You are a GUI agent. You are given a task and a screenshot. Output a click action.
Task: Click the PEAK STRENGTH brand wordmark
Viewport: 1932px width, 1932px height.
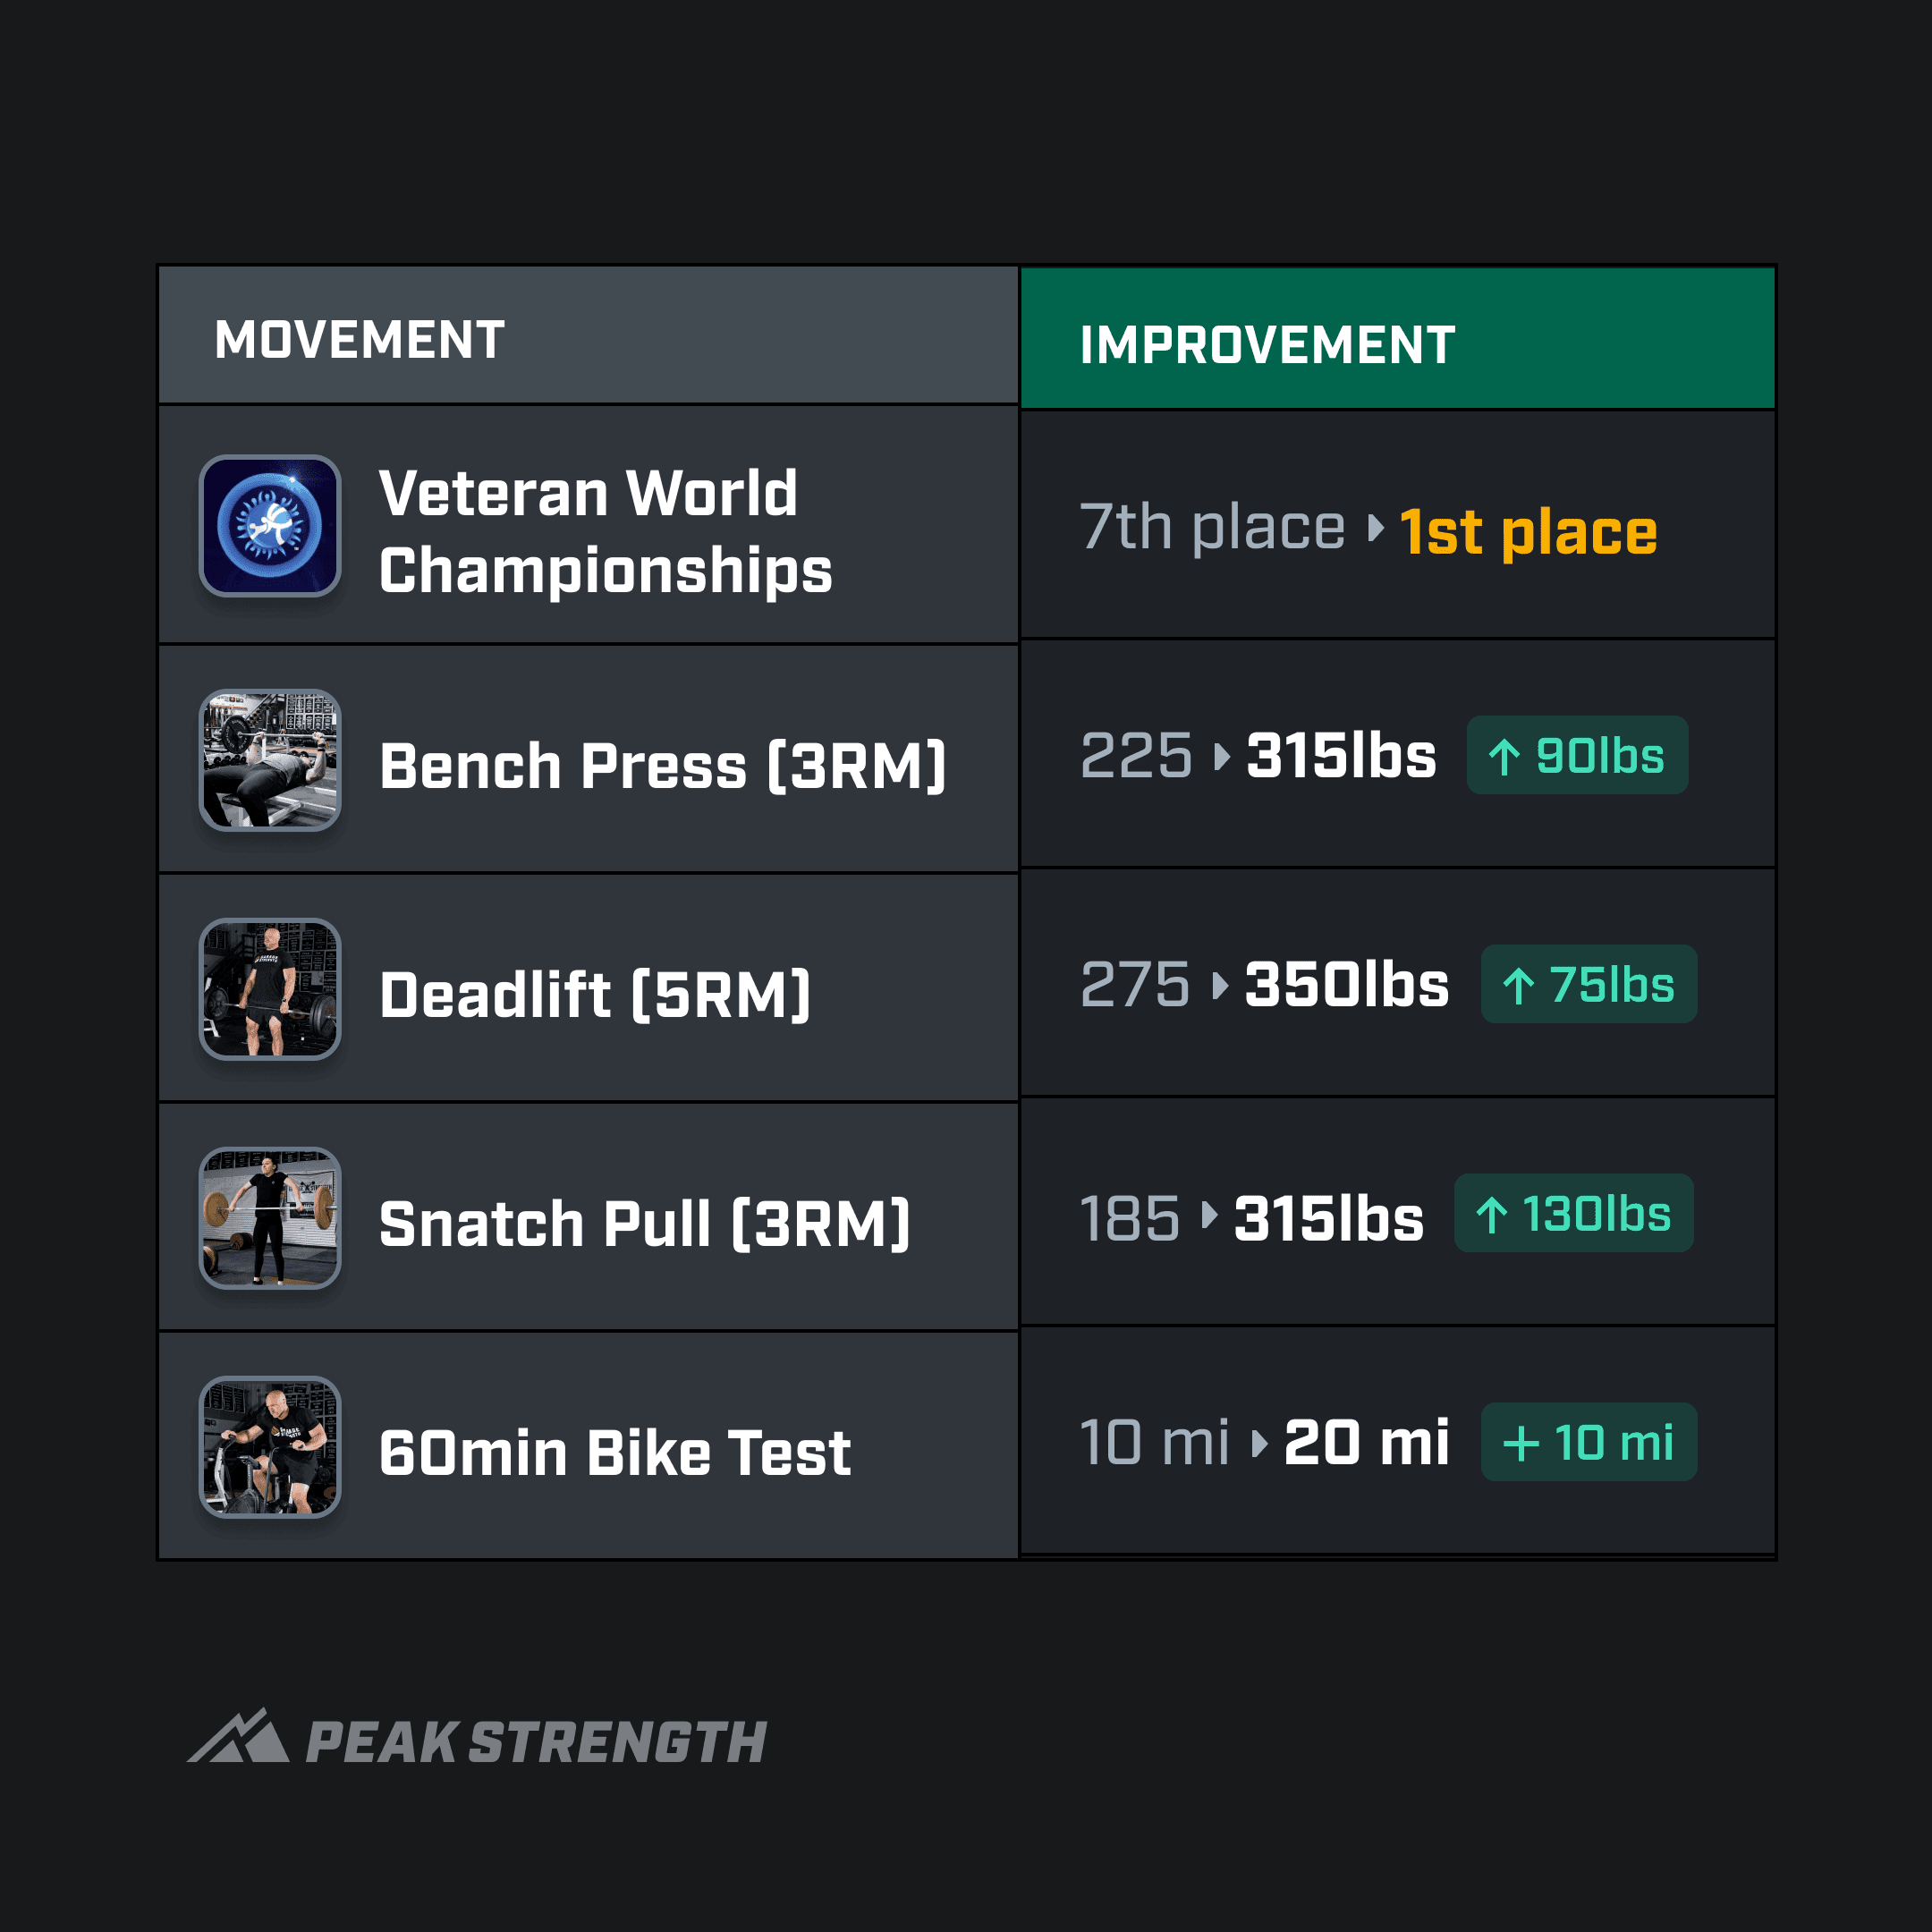coord(536,1742)
